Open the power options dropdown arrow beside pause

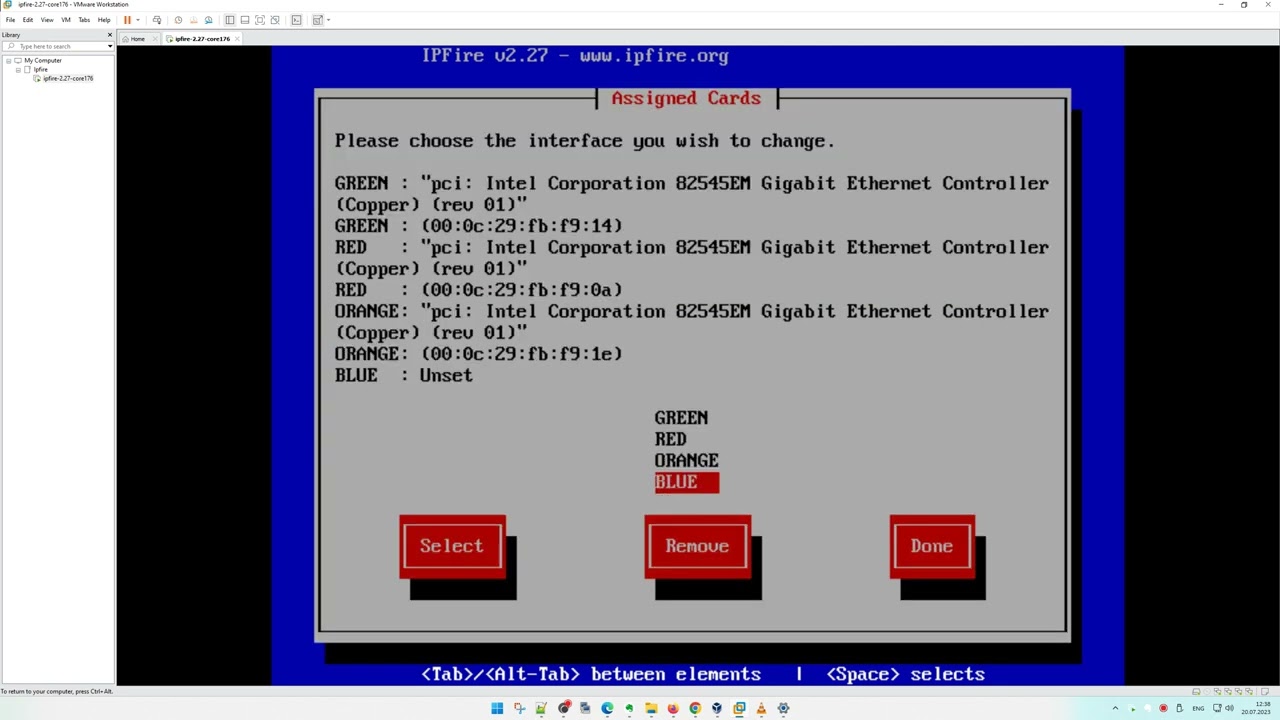138,20
